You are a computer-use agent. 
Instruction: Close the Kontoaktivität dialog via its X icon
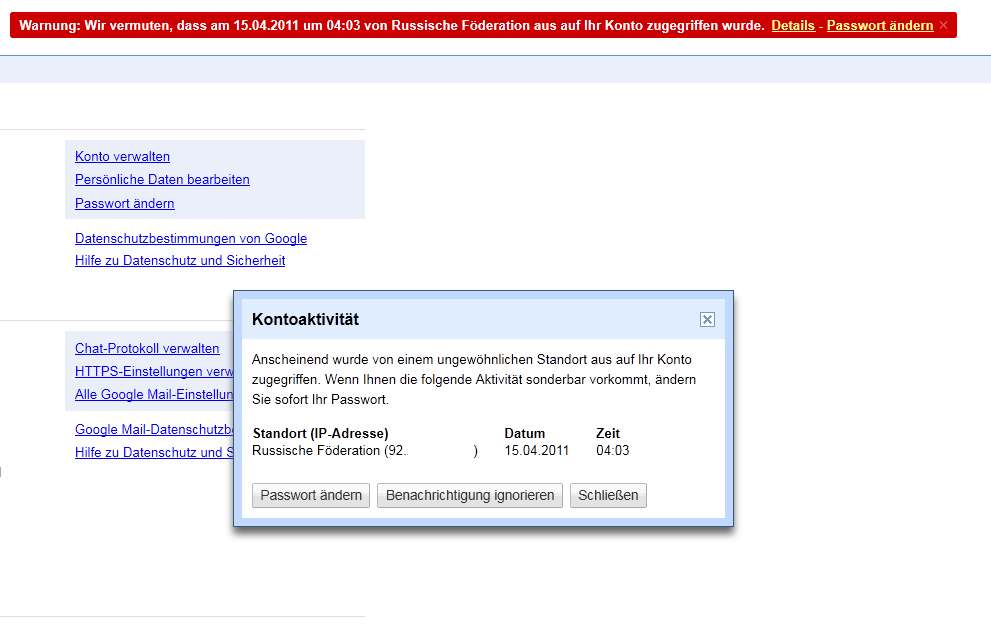[707, 319]
